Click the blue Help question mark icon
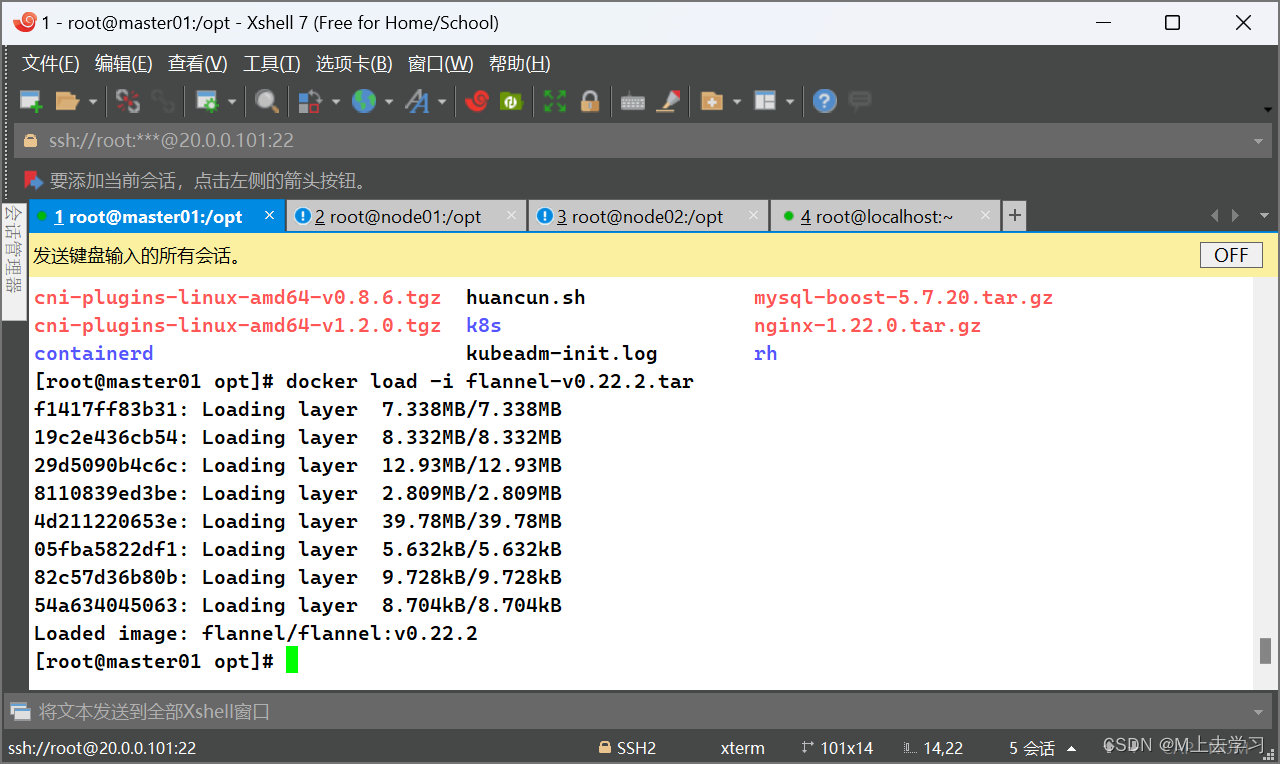The width and height of the screenshot is (1280, 764). click(x=824, y=101)
